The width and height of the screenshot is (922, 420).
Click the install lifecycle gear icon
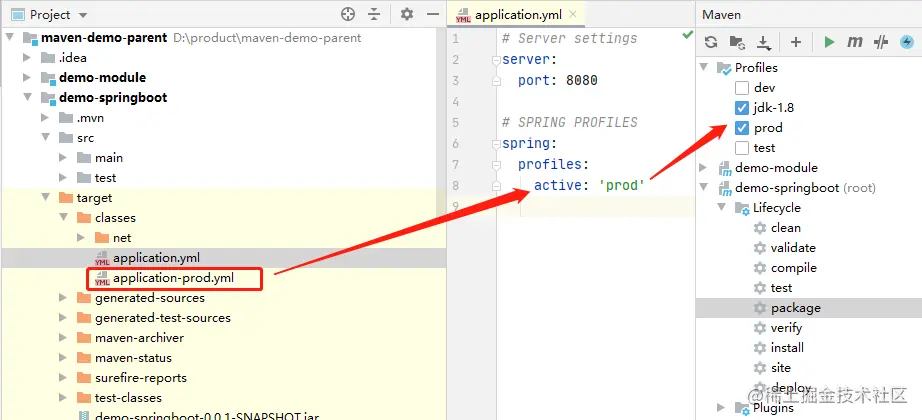point(760,348)
